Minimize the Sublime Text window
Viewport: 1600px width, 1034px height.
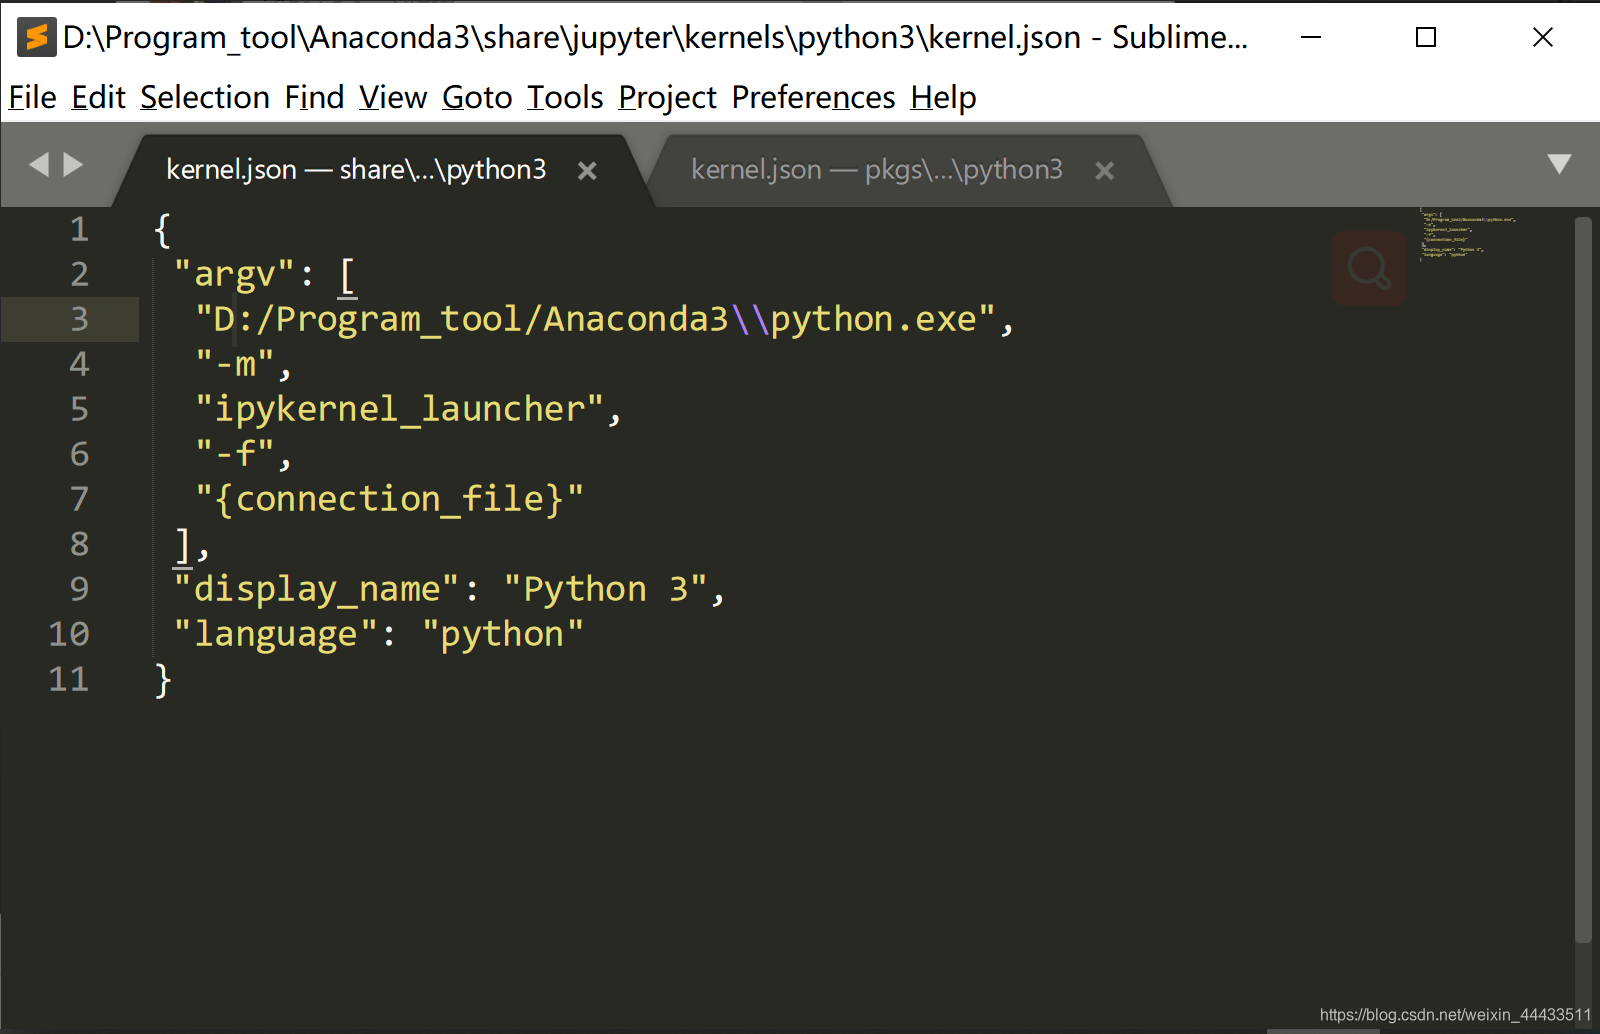click(x=1311, y=37)
